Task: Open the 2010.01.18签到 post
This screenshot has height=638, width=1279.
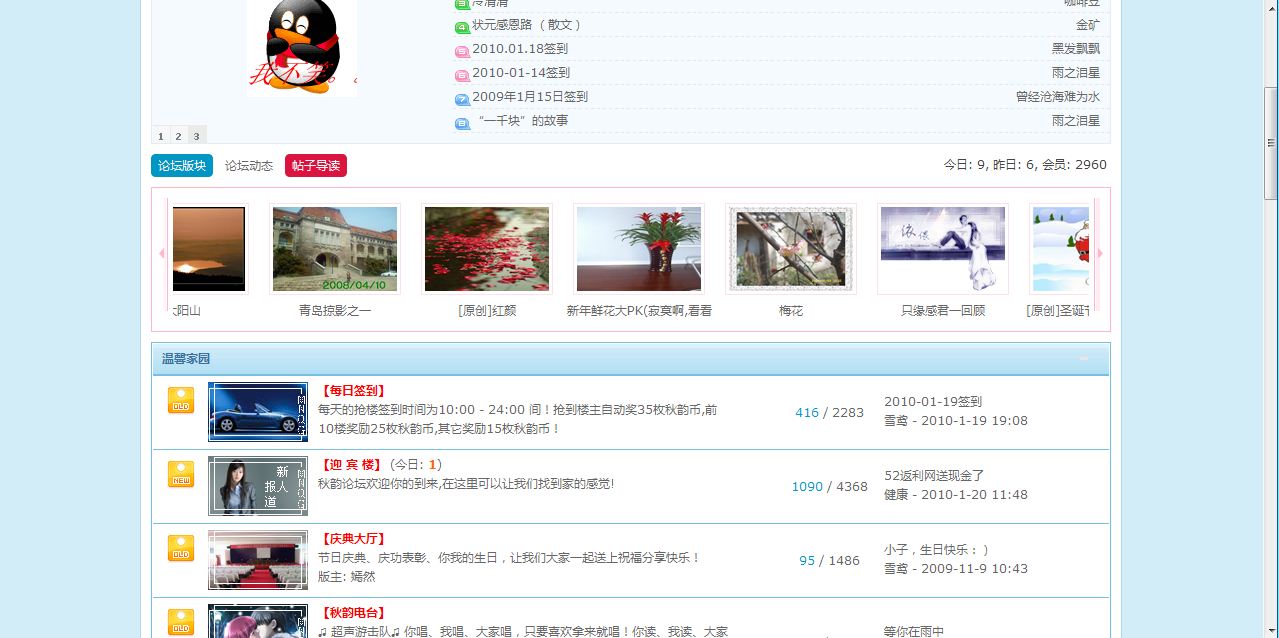Action: [x=520, y=49]
